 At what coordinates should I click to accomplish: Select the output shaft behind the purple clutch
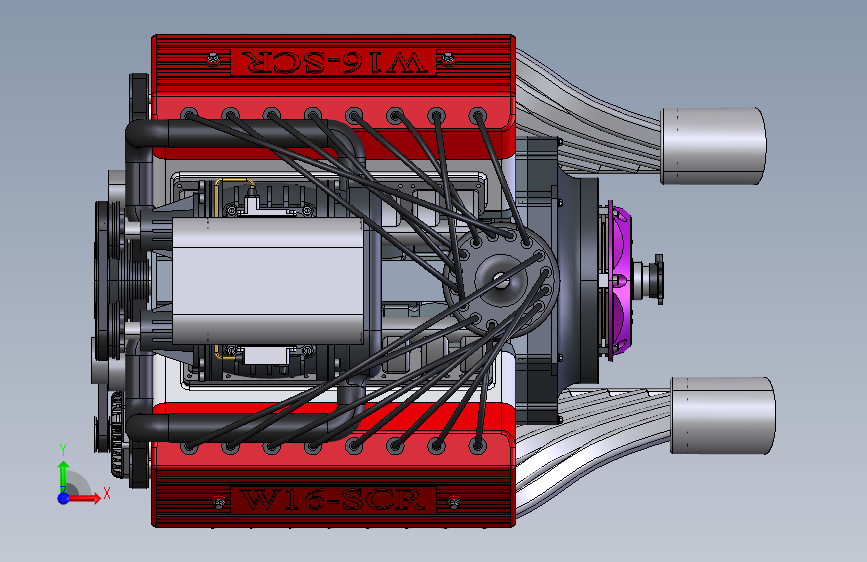(649, 279)
